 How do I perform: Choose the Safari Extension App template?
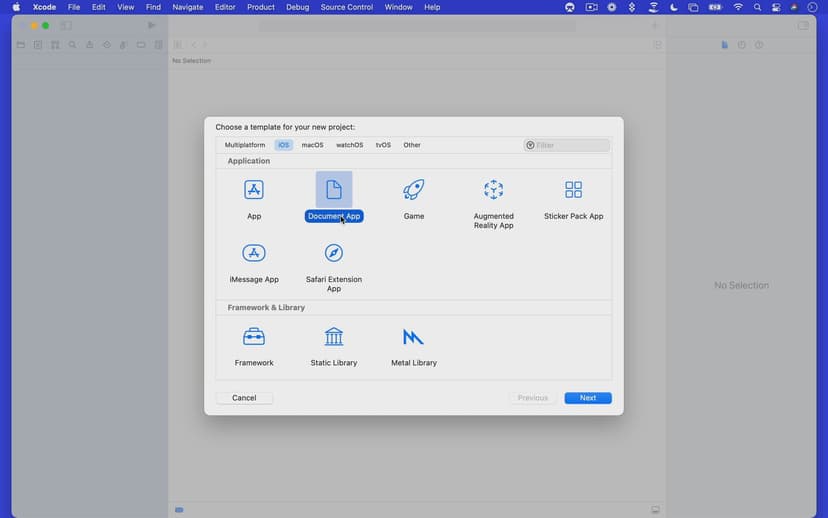click(334, 254)
